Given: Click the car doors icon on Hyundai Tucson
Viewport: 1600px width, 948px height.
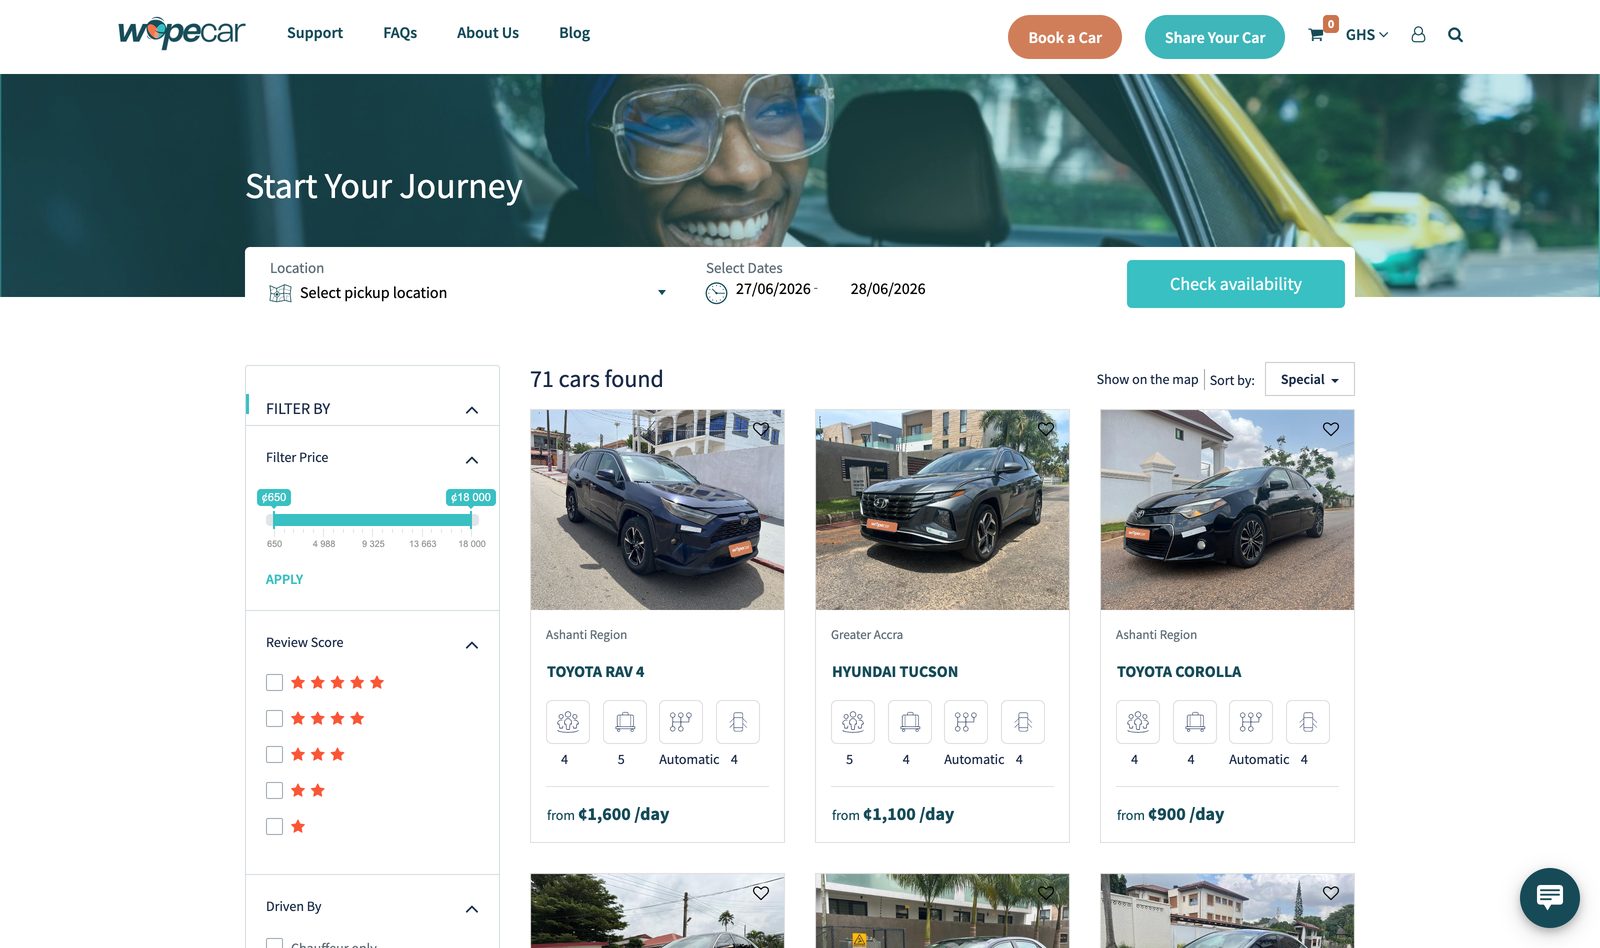Looking at the screenshot, I should [x=1023, y=722].
